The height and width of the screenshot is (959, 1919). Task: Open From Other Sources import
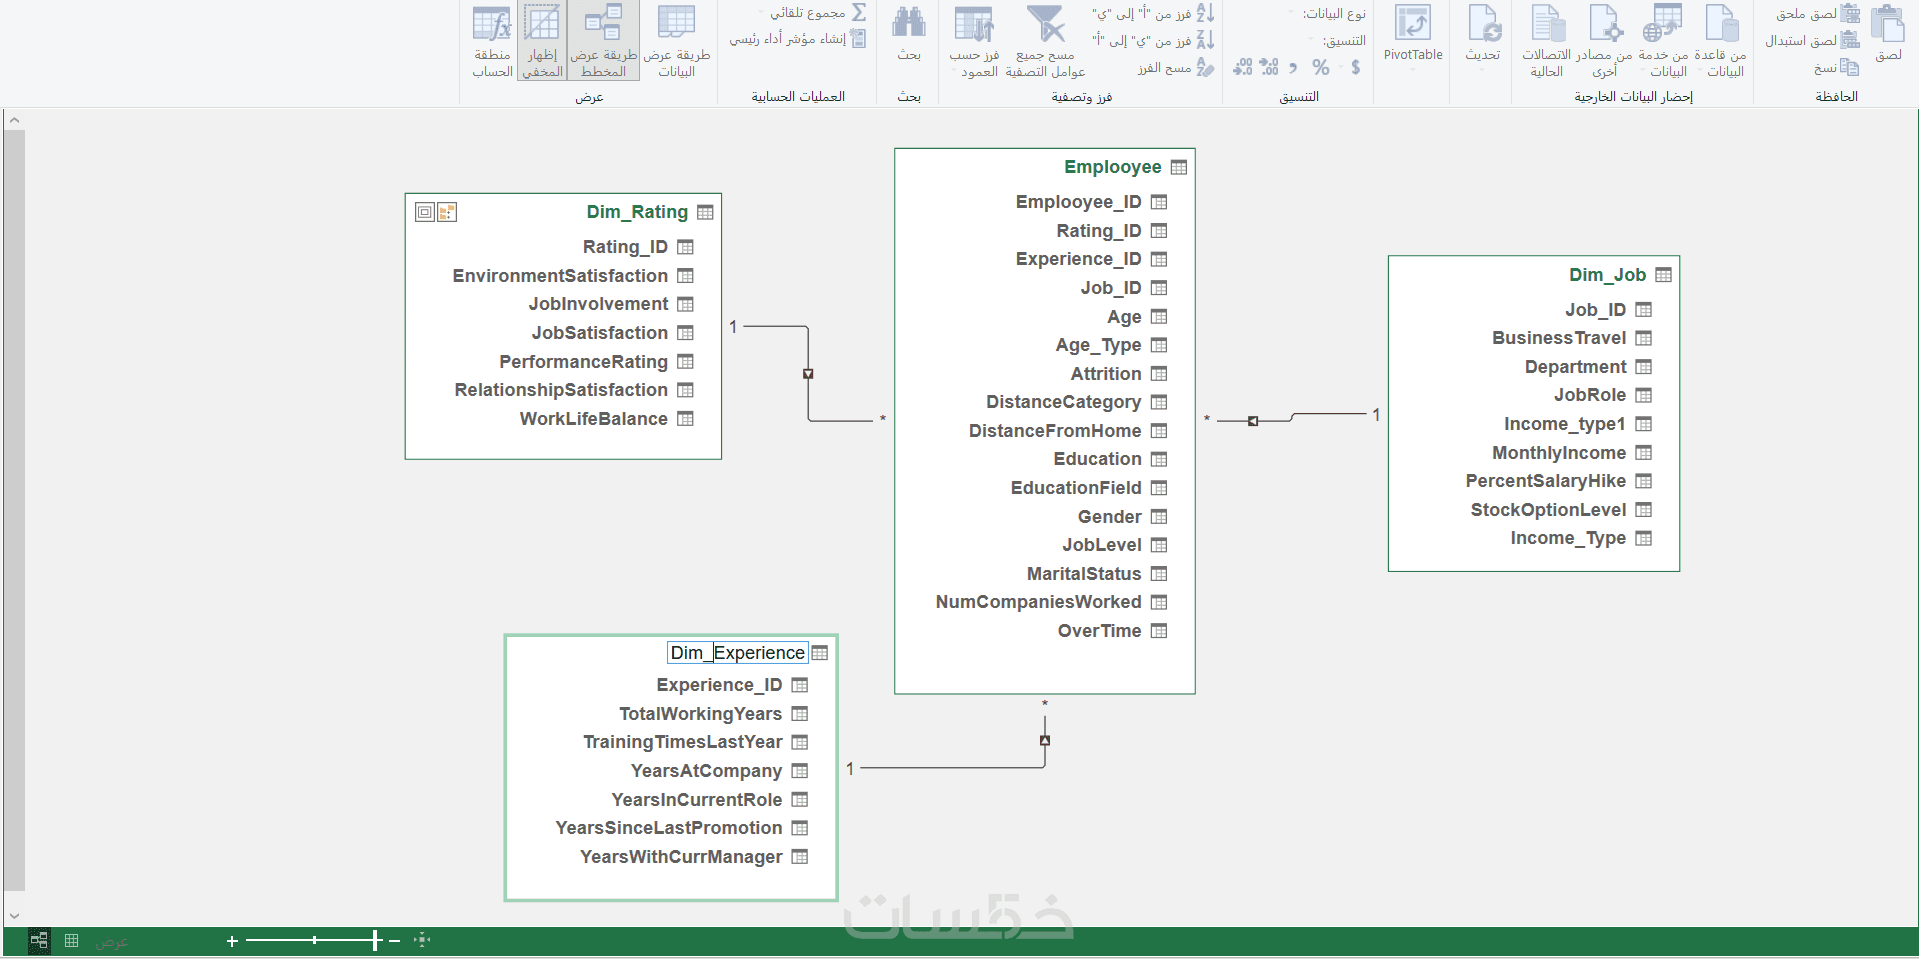pos(1605,42)
